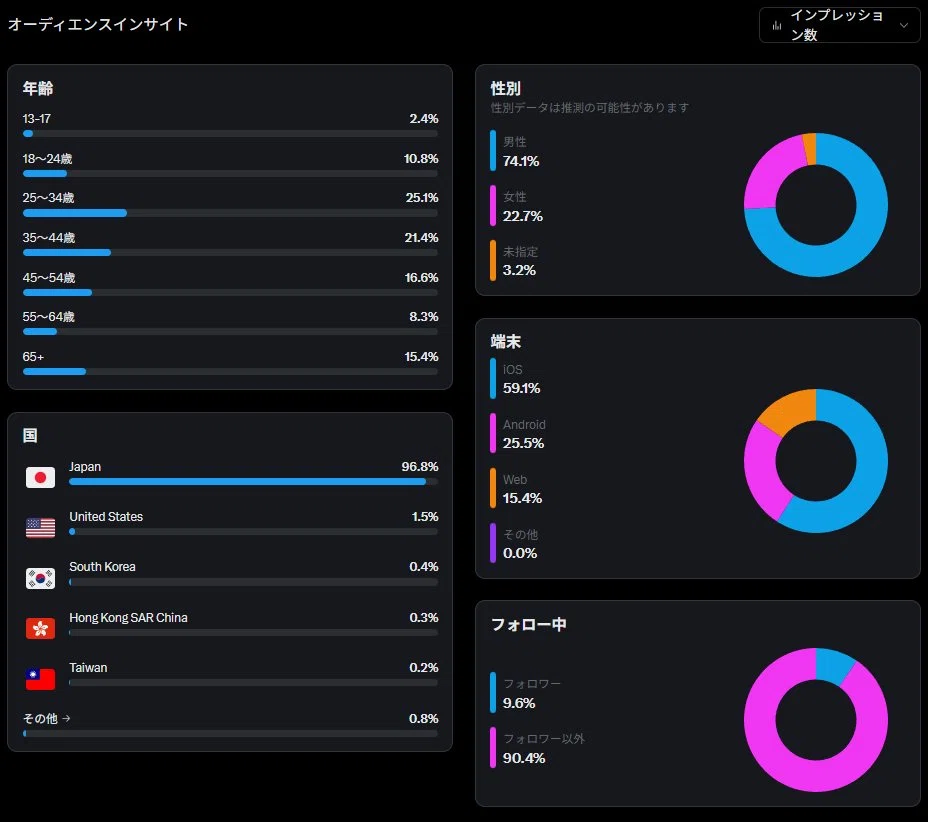Click the 男性 blue legend marker
Viewport: 928px width, 822px height.
coord(493,151)
